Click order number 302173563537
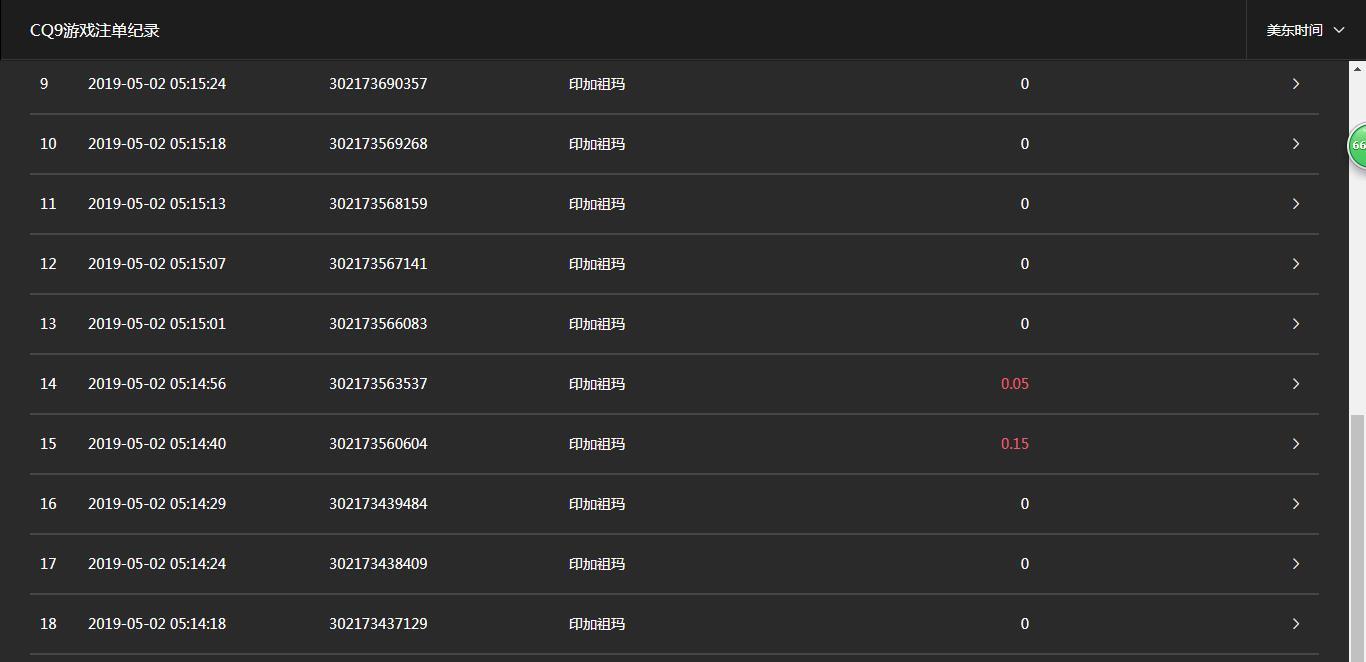Screen dimensions: 1366x662 (x=378, y=384)
